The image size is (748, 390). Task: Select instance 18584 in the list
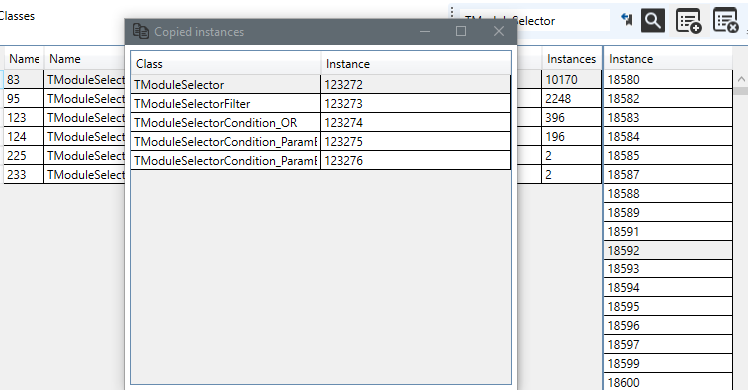(668, 137)
